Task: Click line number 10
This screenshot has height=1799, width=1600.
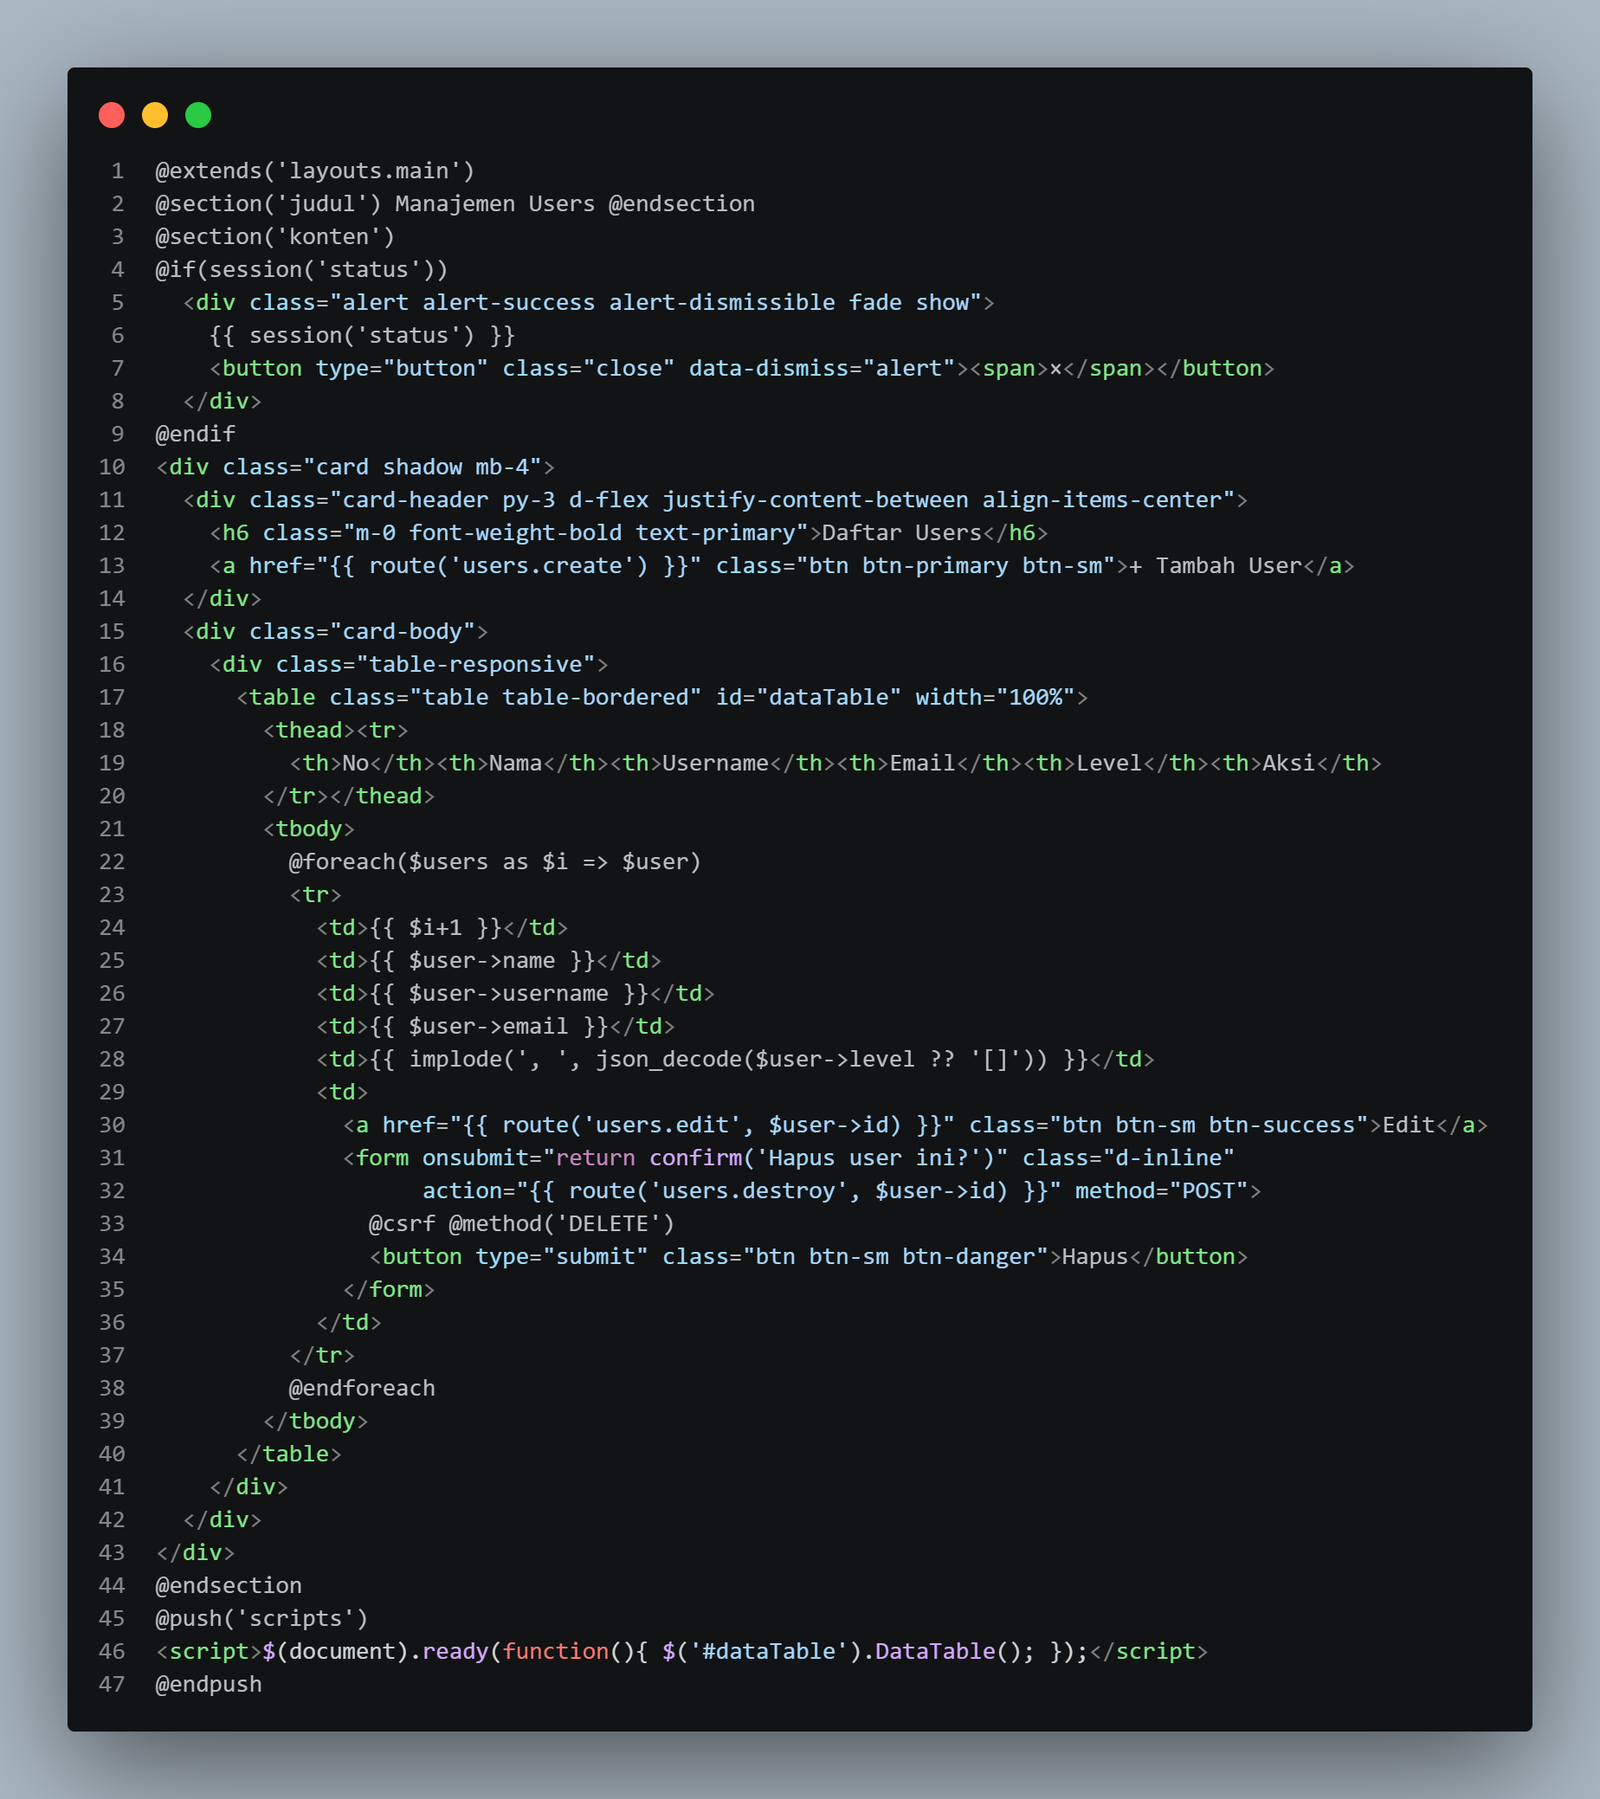Action: pos(112,467)
